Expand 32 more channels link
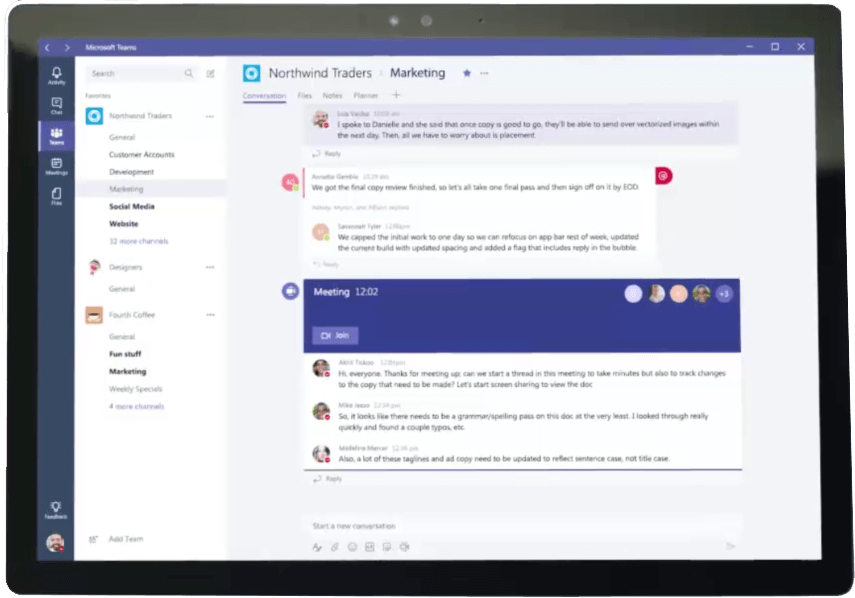Viewport: 855px width, 598px height. pos(139,241)
